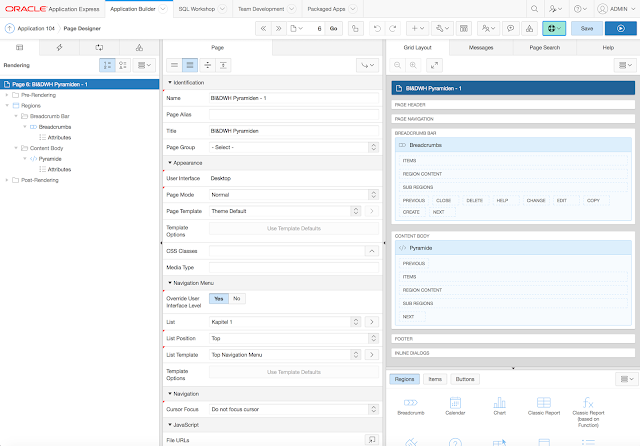Click the Expand All property groups icon
Viewport: 640px width, 446px height.
coord(223,65)
